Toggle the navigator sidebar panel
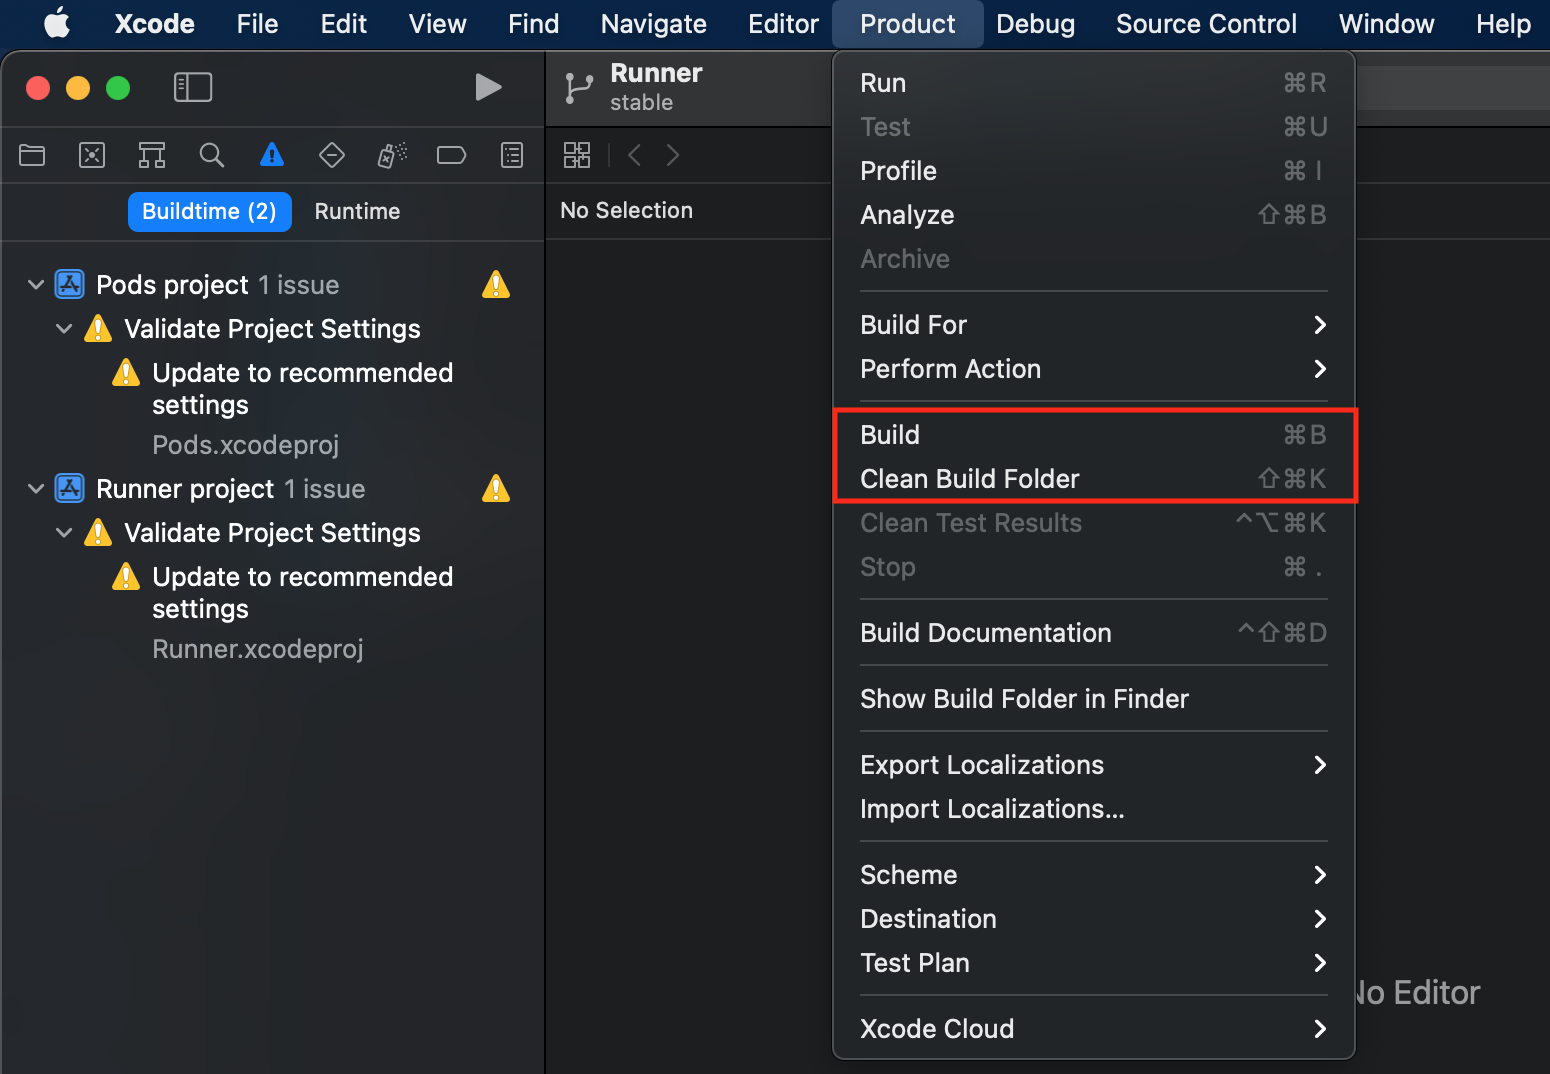Viewport: 1550px width, 1074px height. [193, 87]
